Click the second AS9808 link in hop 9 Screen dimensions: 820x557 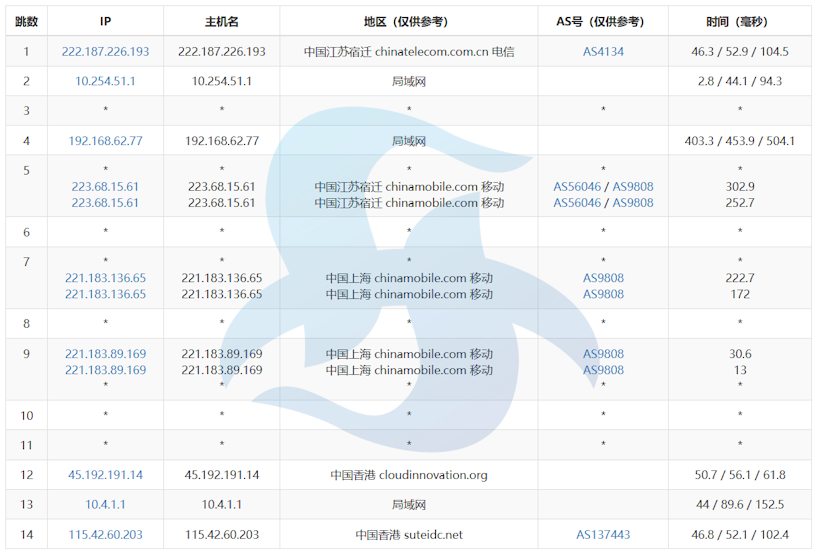coord(603,370)
